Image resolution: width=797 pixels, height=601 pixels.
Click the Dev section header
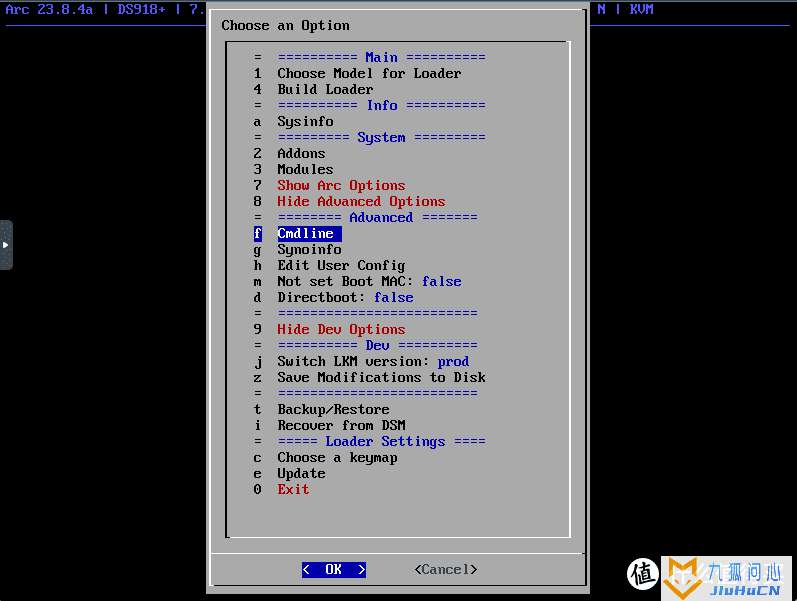click(x=377, y=346)
